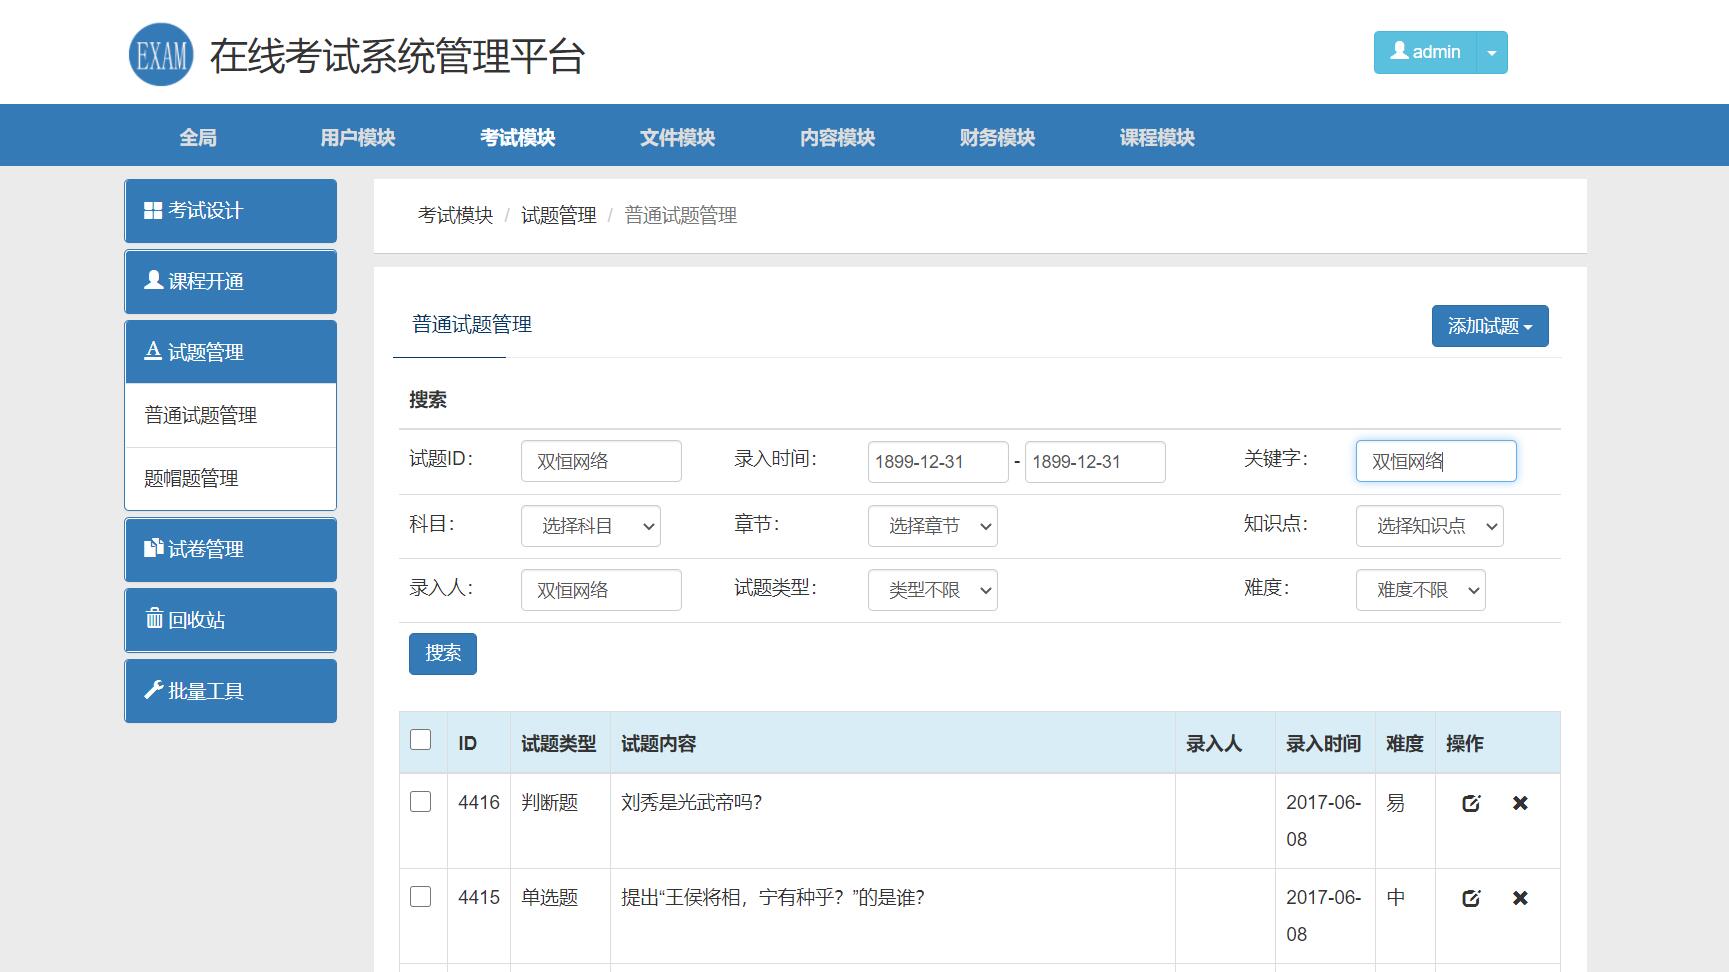Screen dimensions: 1729x972
Task: Click the 关键字 keyword input field
Action: [1435, 461]
